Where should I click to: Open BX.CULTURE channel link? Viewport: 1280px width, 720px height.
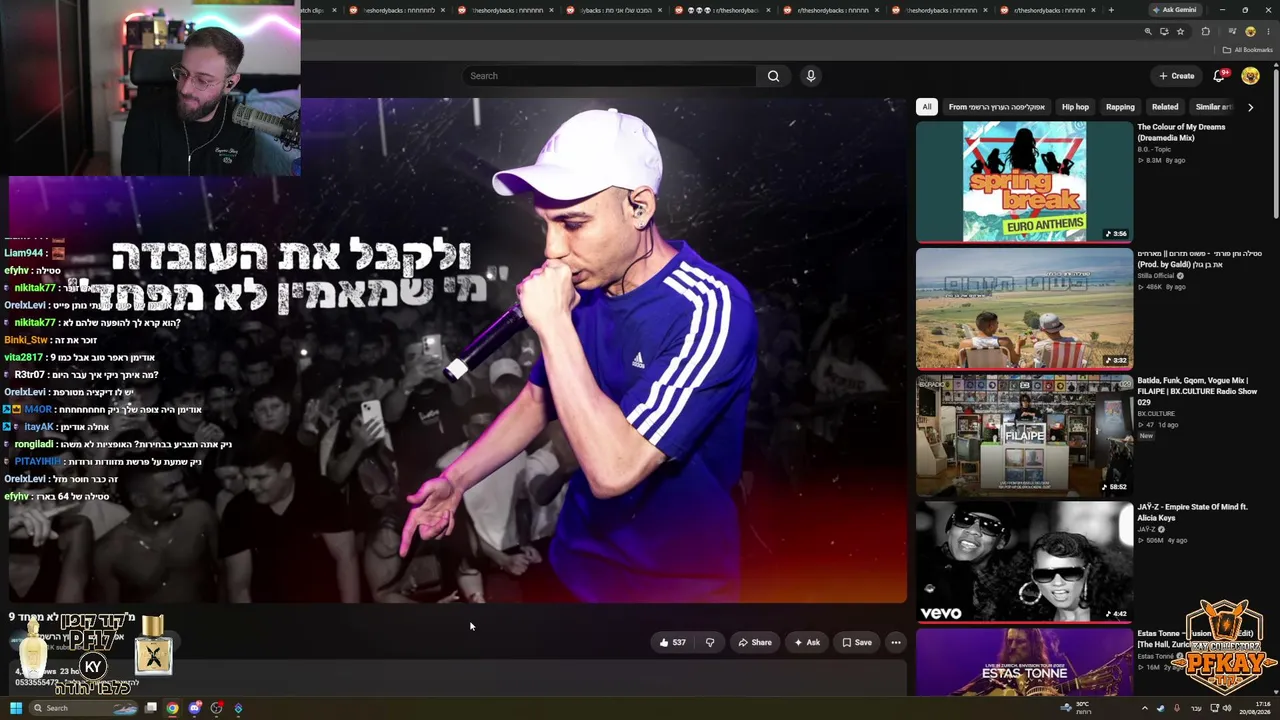[1156, 413]
